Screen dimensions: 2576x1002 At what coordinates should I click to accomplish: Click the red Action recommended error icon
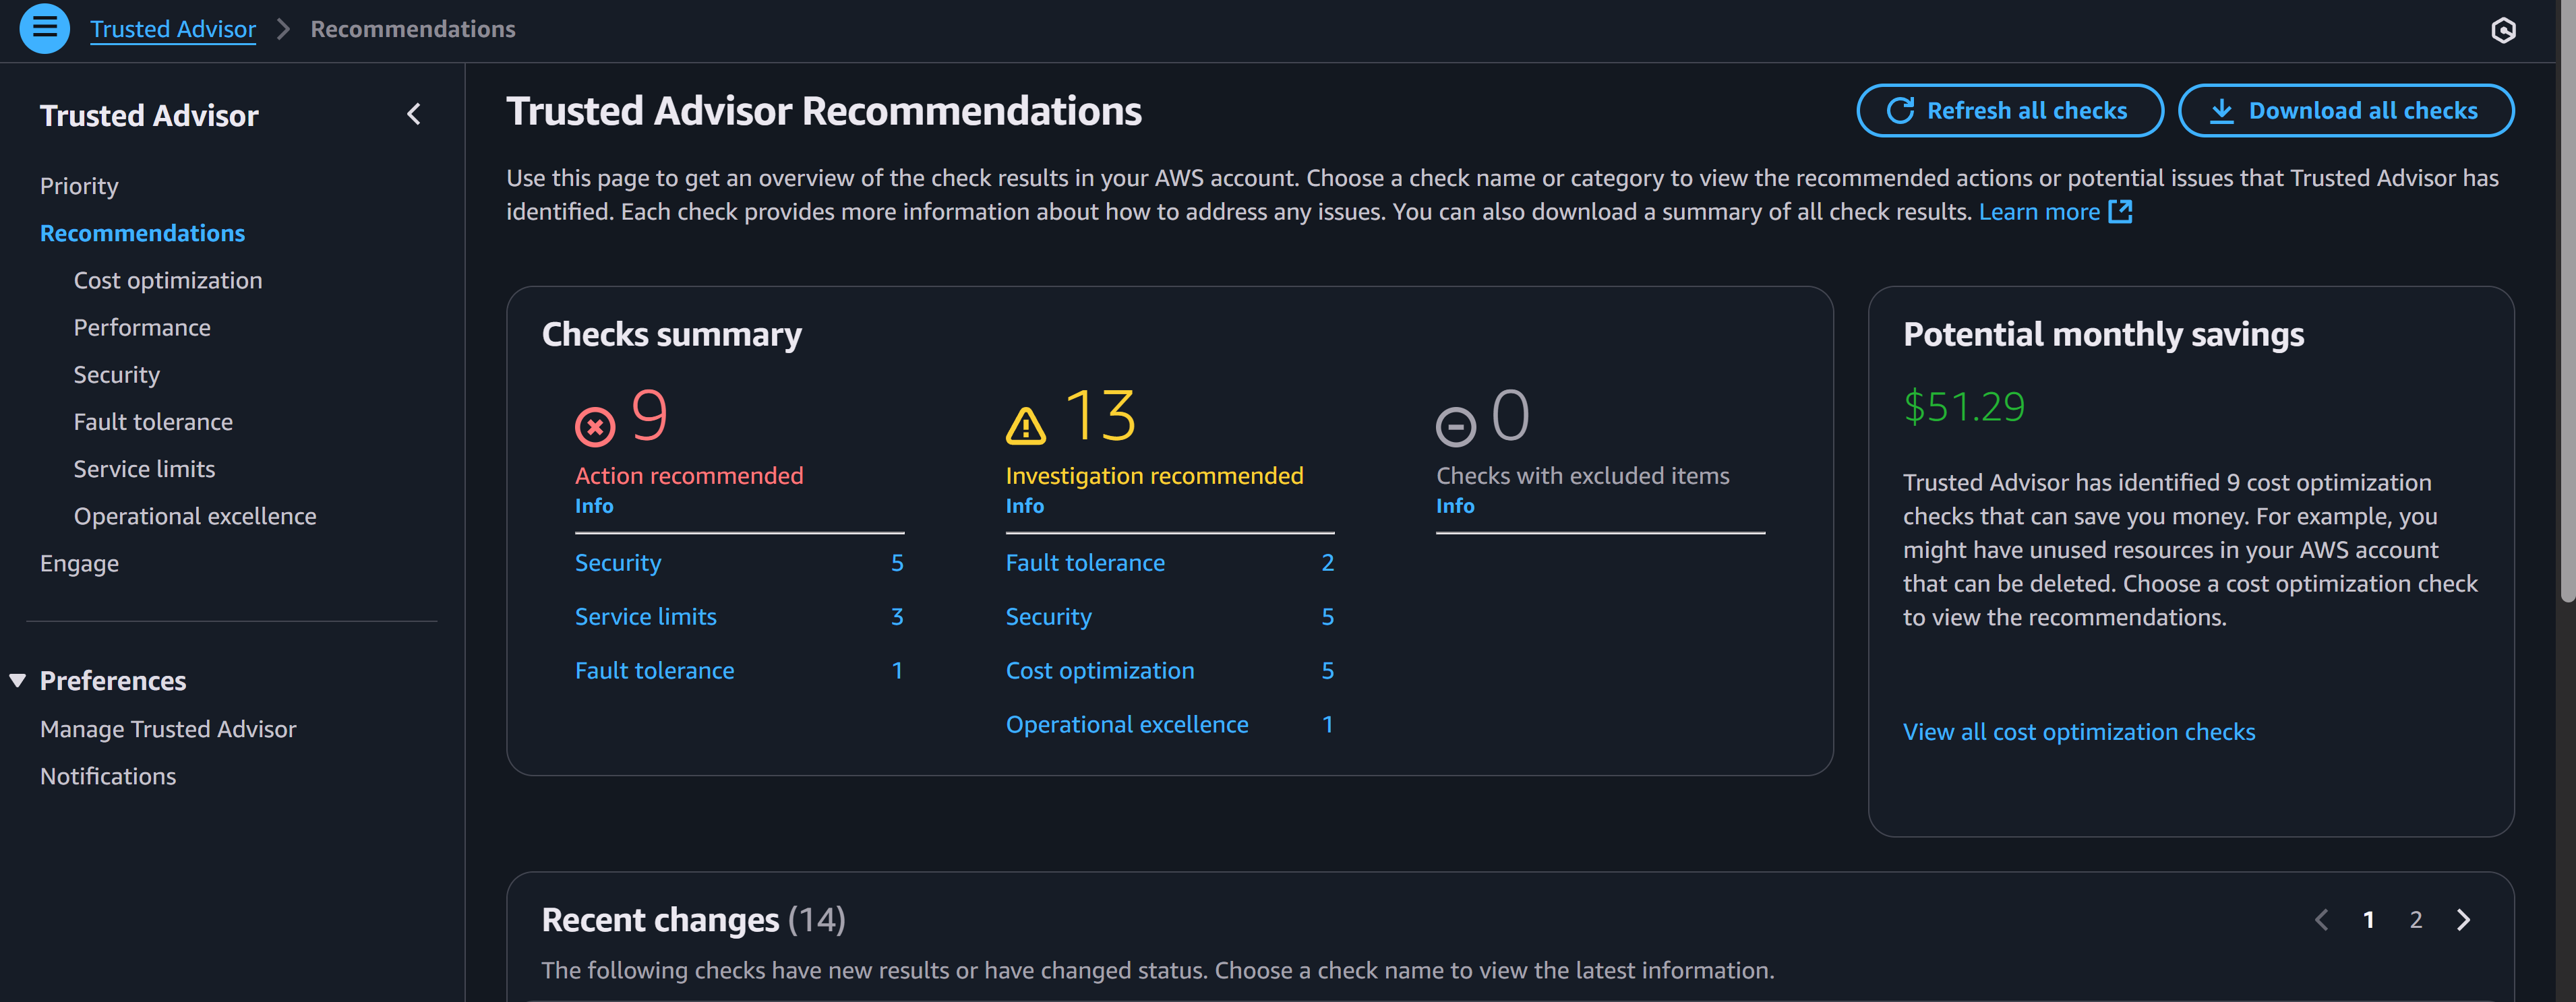click(x=595, y=427)
